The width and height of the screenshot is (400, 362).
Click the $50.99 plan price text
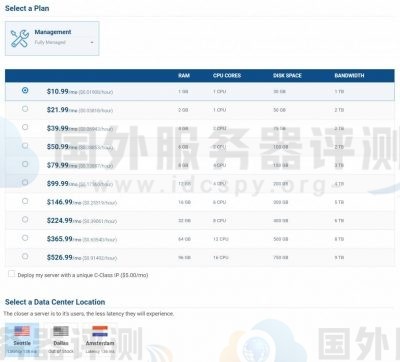(x=58, y=147)
